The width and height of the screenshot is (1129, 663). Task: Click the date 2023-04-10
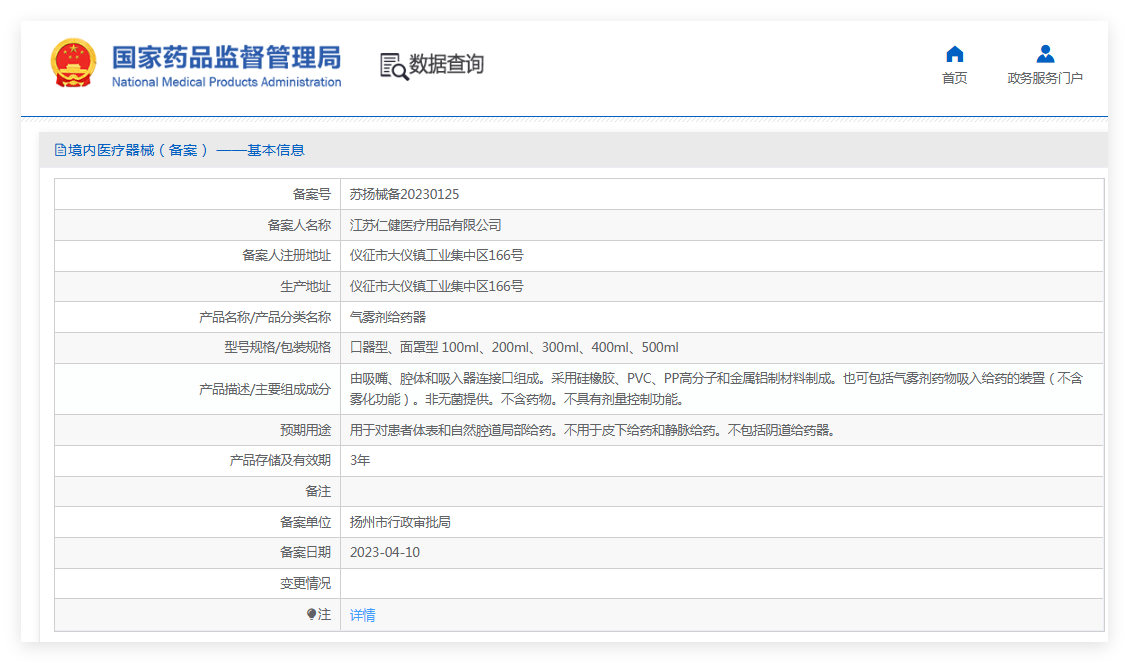coord(384,553)
